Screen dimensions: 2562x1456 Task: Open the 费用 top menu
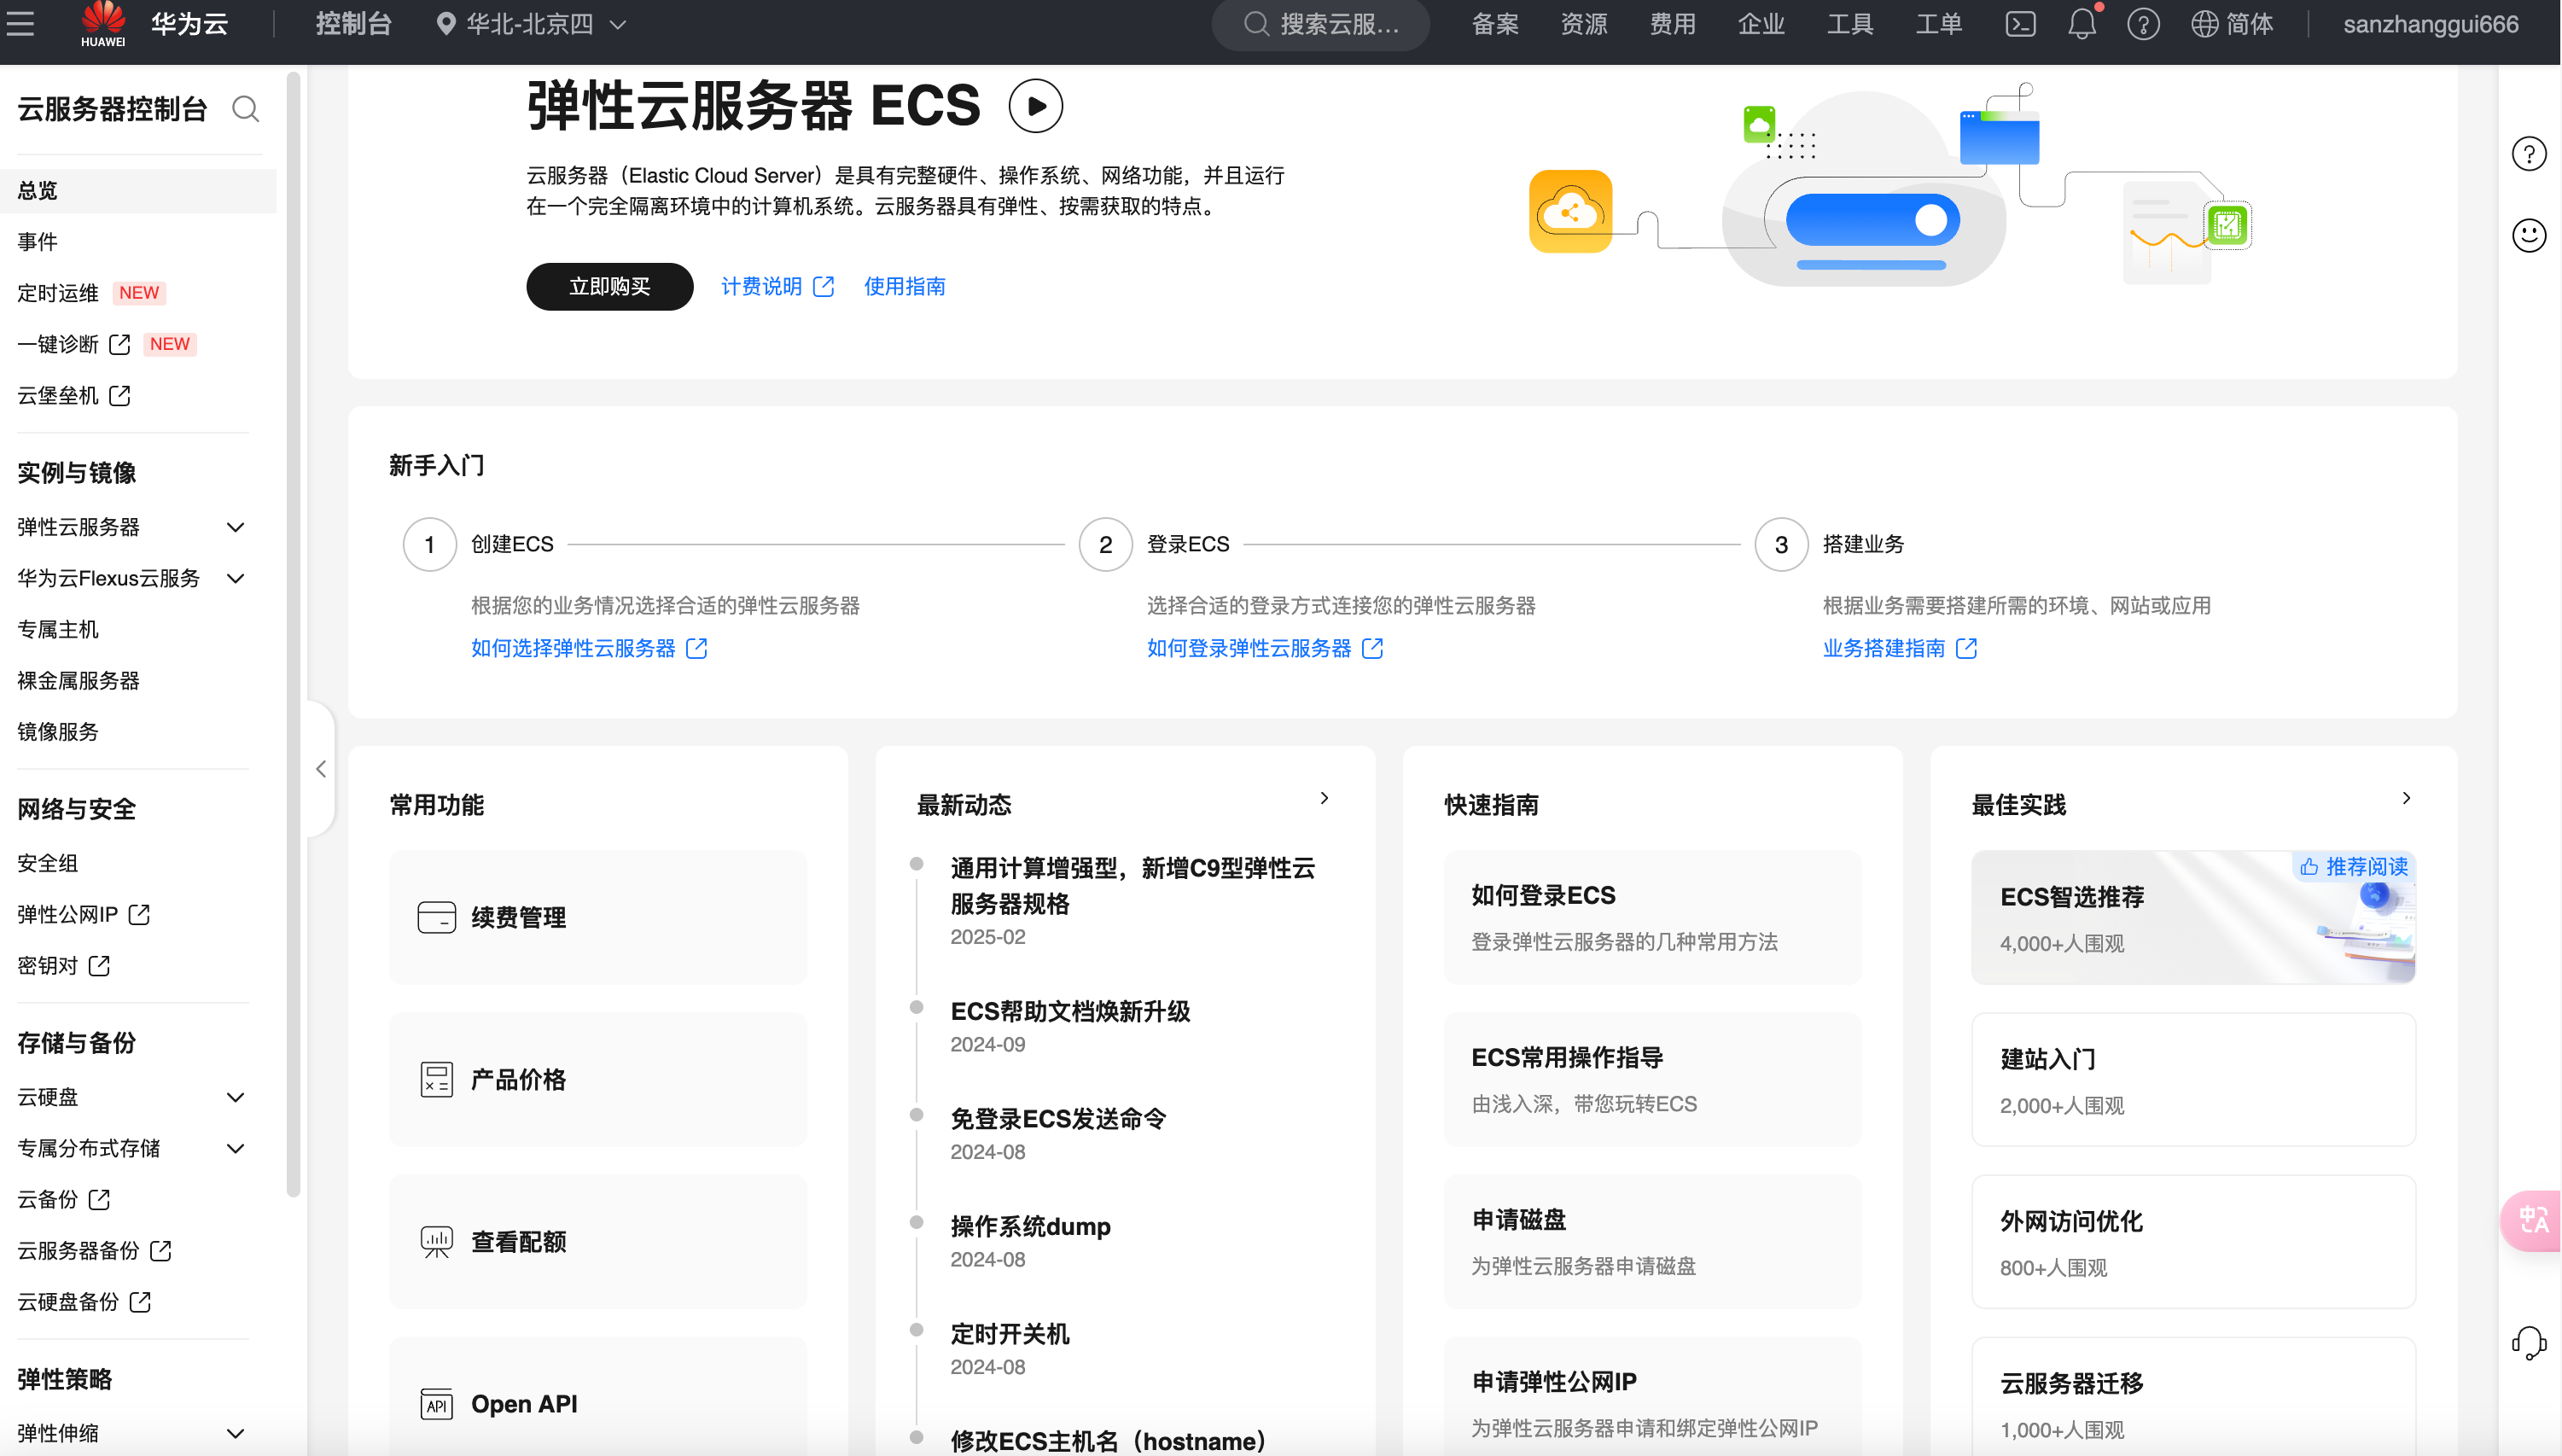[1672, 24]
